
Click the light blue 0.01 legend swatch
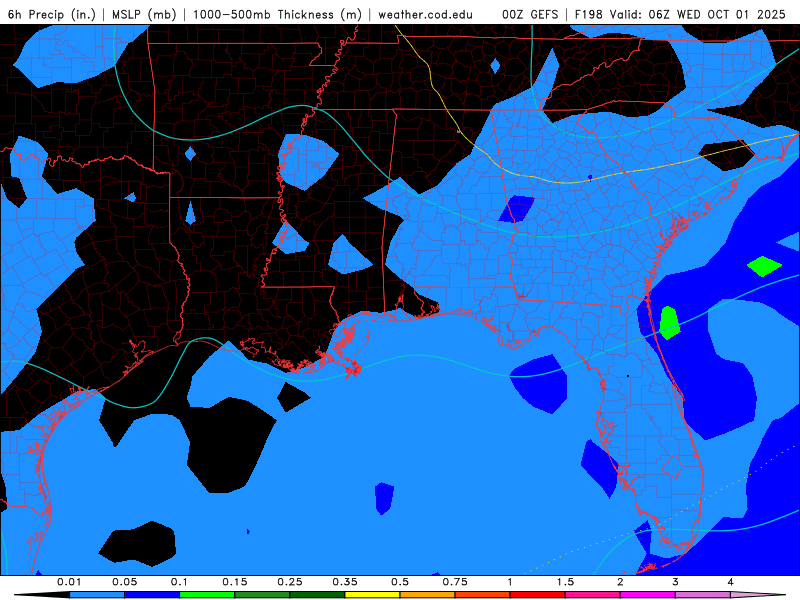97,595
